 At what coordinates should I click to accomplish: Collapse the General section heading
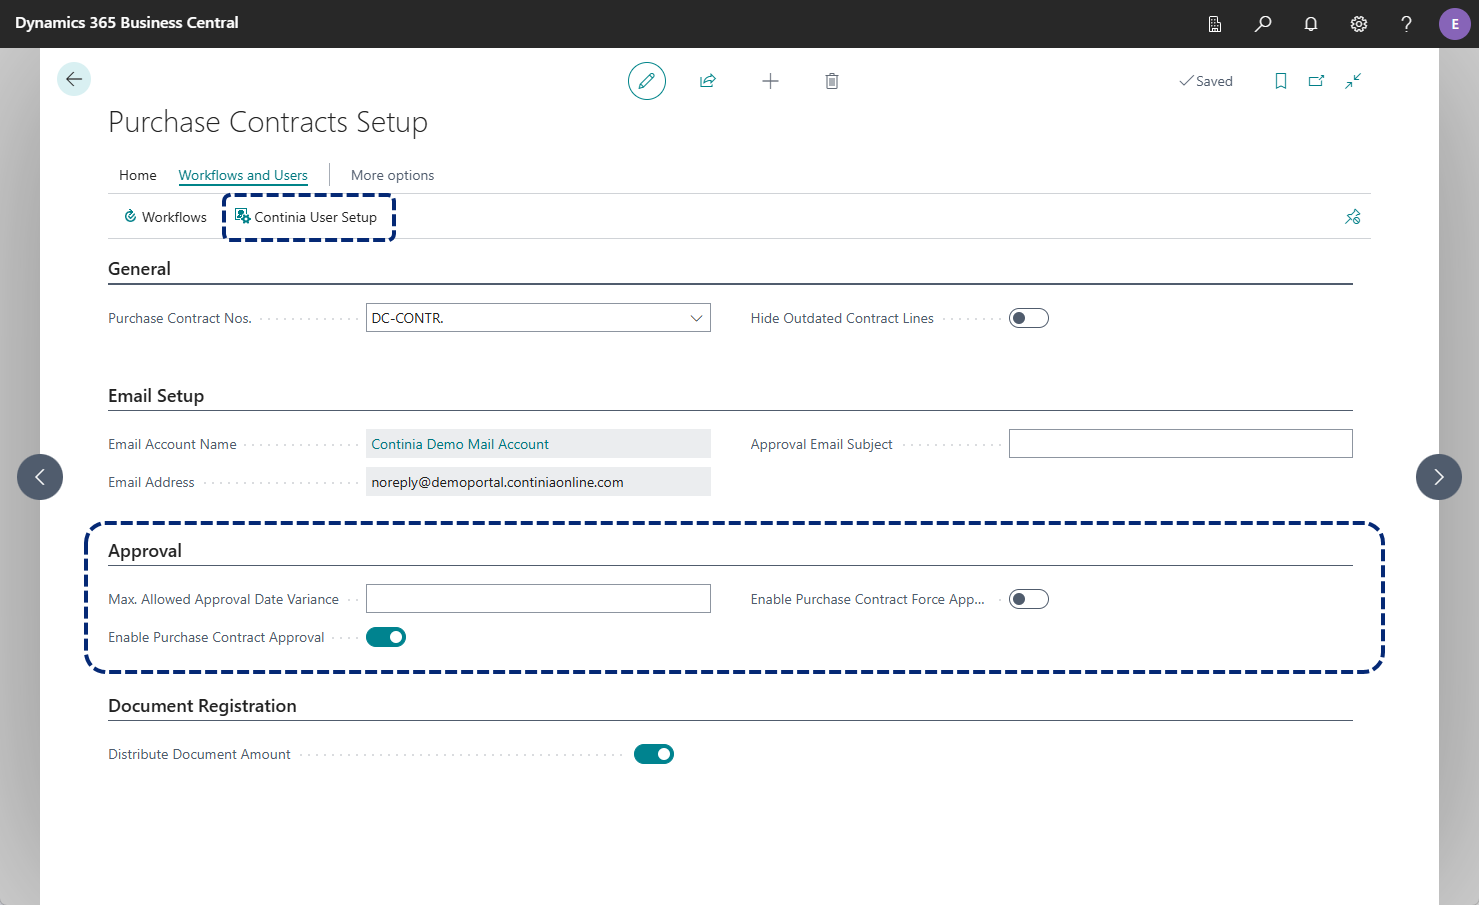pos(139,269)
